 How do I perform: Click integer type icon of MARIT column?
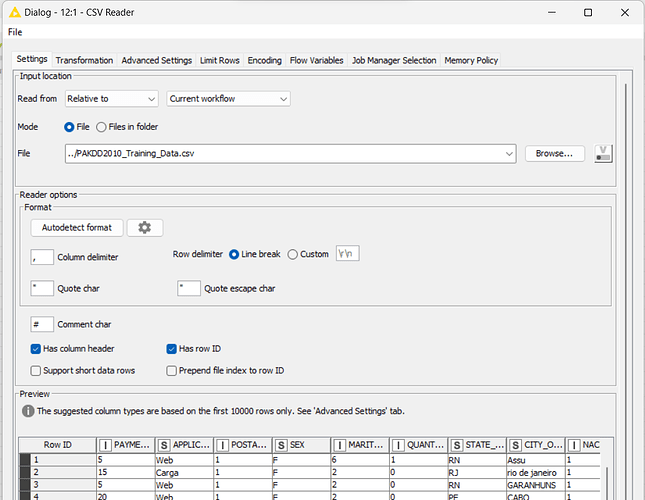click(x=340, y=445)
